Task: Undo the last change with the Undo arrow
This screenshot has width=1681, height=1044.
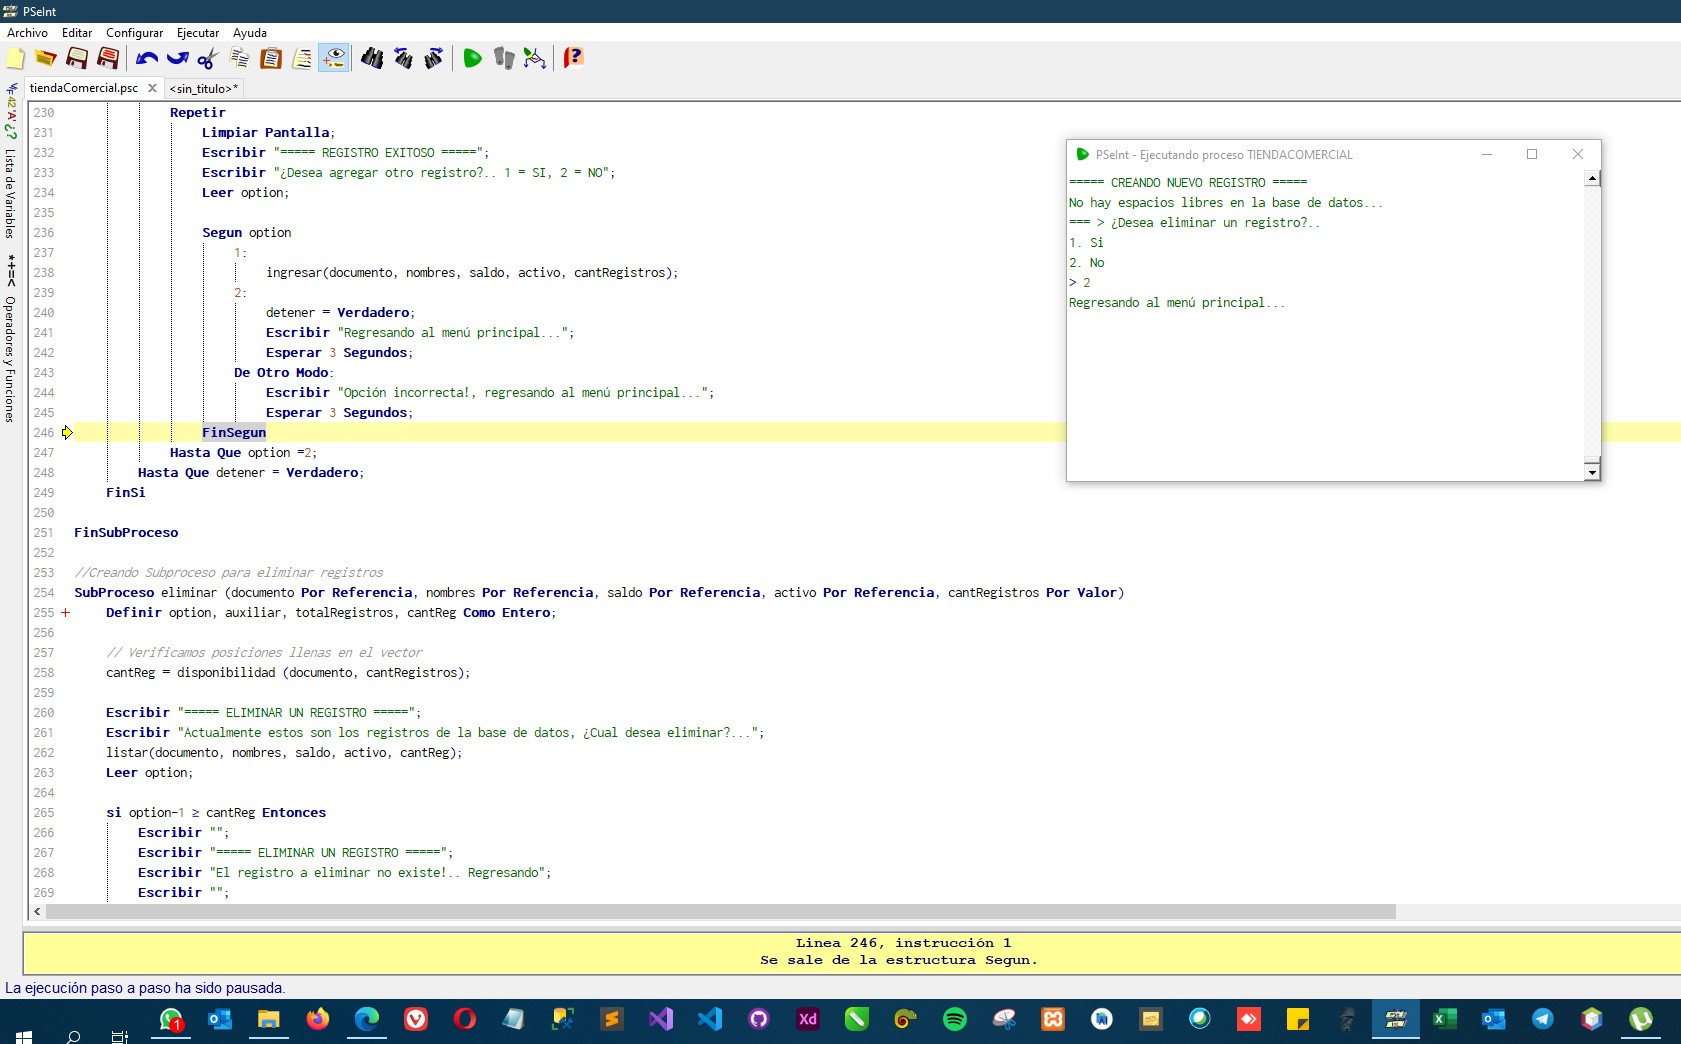Action: point(147,59)
